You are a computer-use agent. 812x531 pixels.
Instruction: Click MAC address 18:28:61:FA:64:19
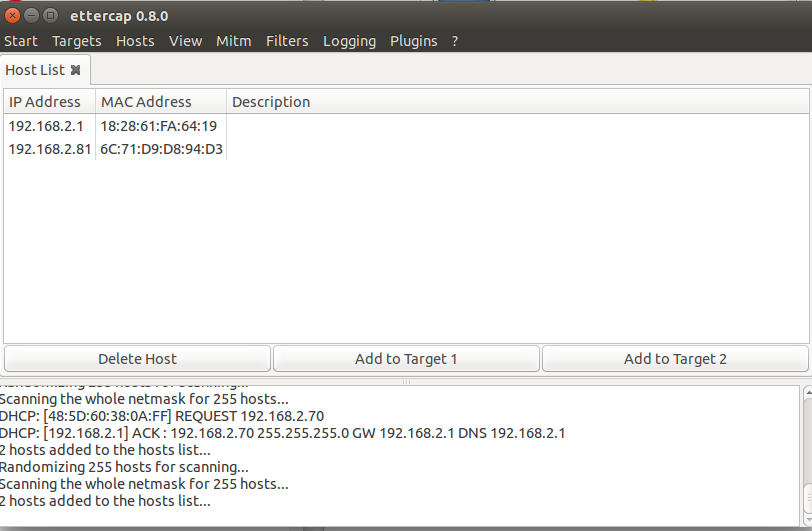click(158, 126)
